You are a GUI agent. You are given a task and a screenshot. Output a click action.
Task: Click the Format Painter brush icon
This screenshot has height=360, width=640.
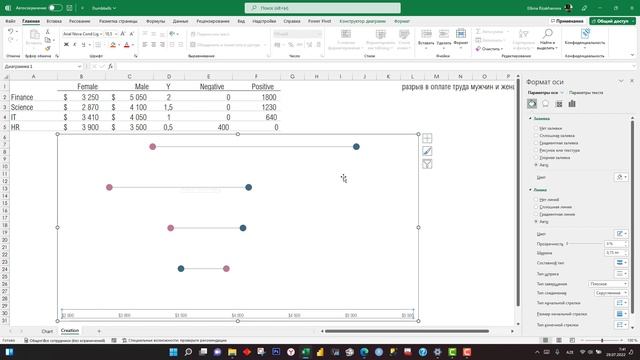(48, 49)
